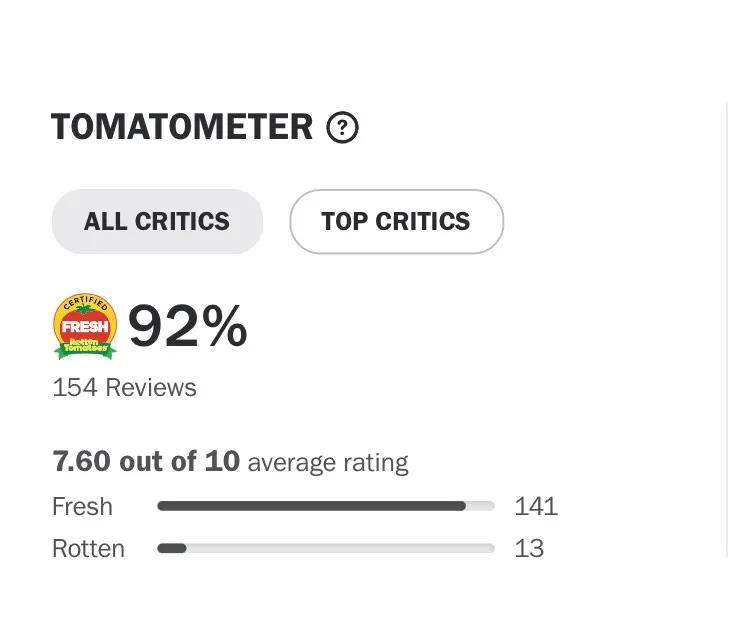Click the yellow CERTIFIED arc atop the badge
752x631 pixels.
85,302
